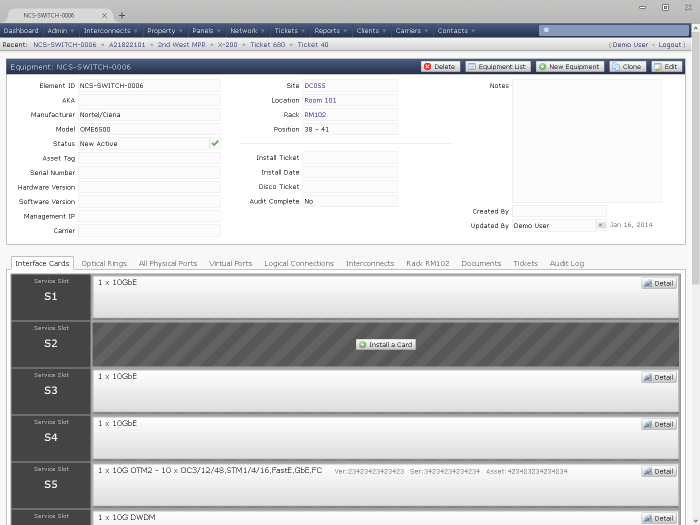Open a new browser tab
Screen dimensions: 700x525
point(122,15)
